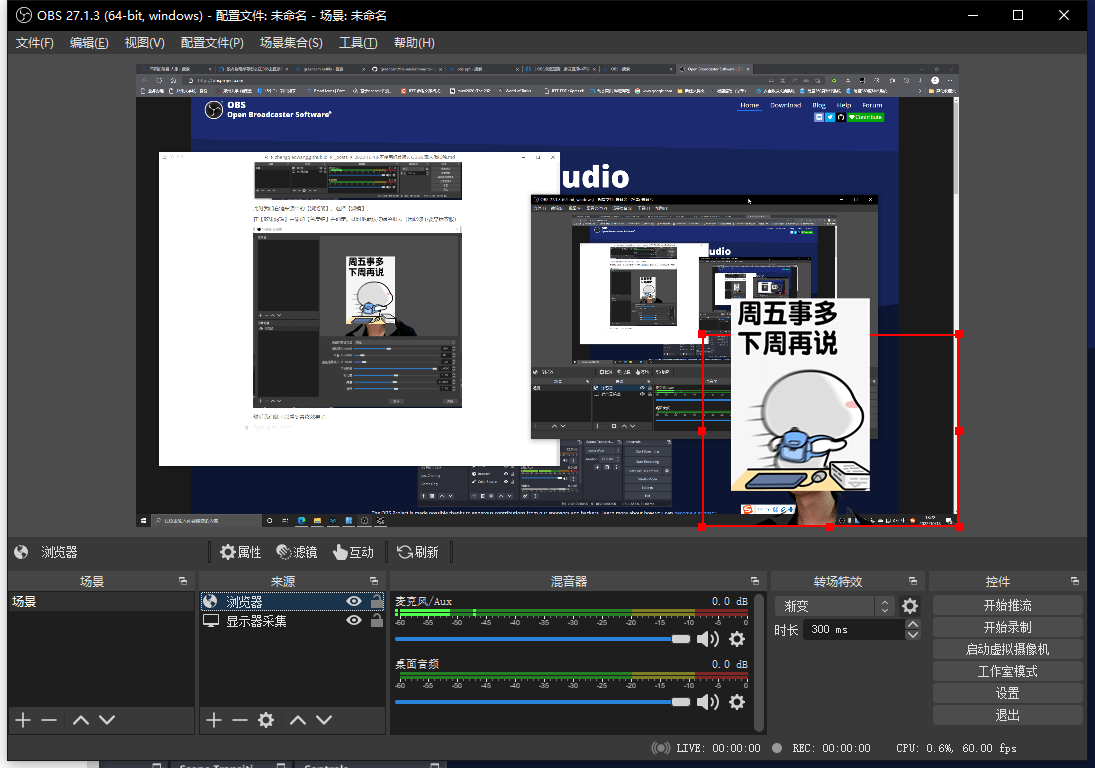Click the mixer panel vertical scrollbar
1095x768 pixels.
pyautogui.click(x=759, y=663)
